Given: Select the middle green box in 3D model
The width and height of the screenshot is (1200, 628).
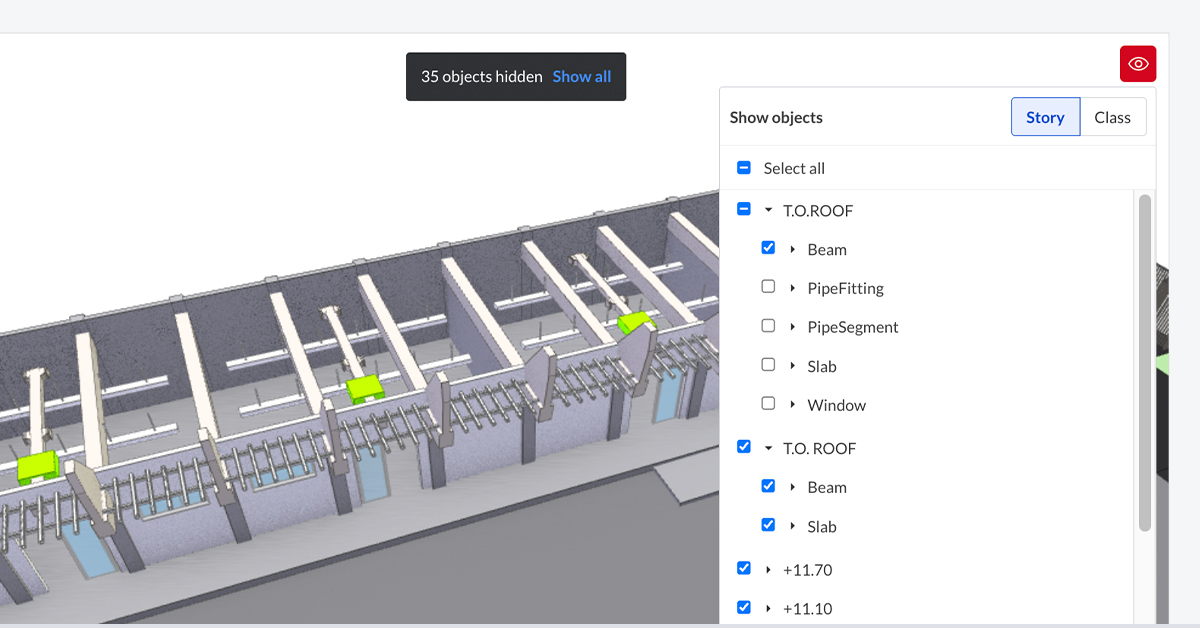Looking at the screenshot, I should coord(366,386).
